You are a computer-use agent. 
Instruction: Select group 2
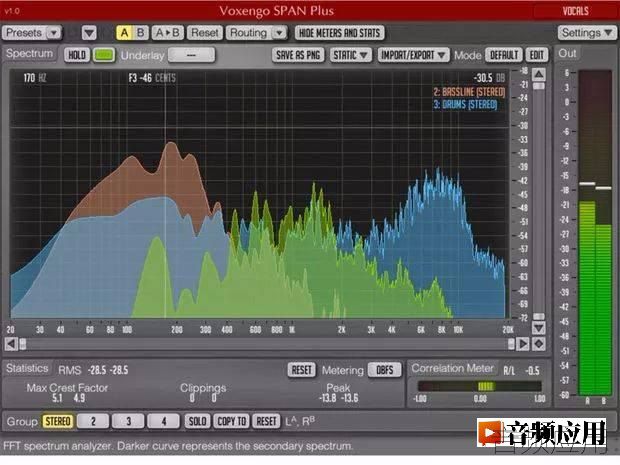pos(93,421)
